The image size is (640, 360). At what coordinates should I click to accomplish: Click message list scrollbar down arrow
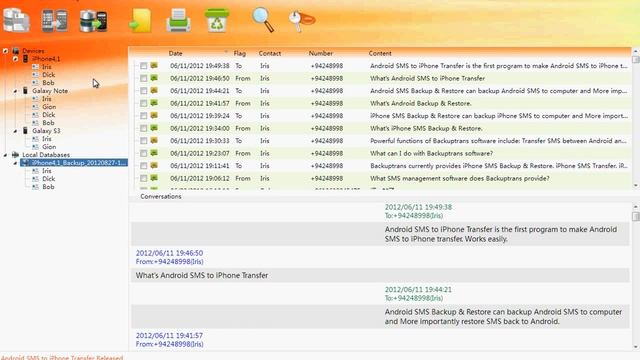pyautogui.click(x=636, y=186)
